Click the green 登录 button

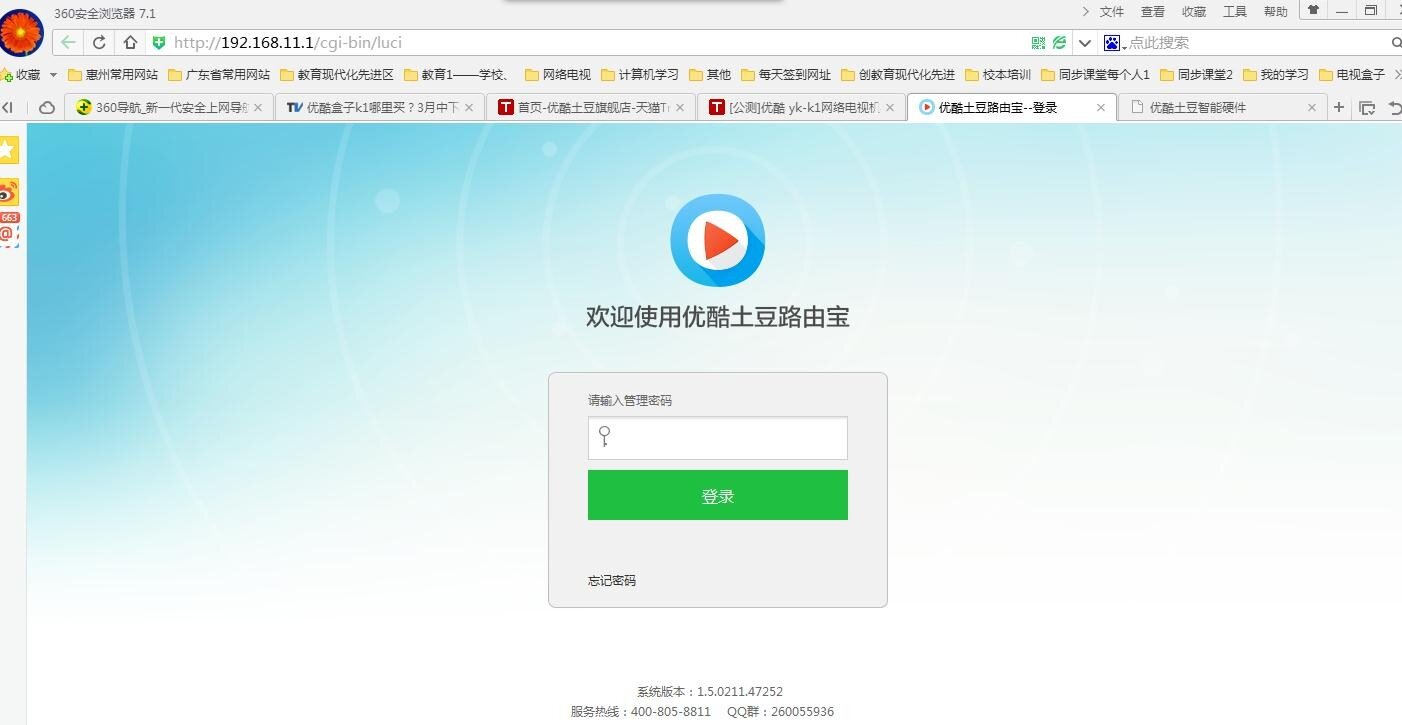click(717, 495)
